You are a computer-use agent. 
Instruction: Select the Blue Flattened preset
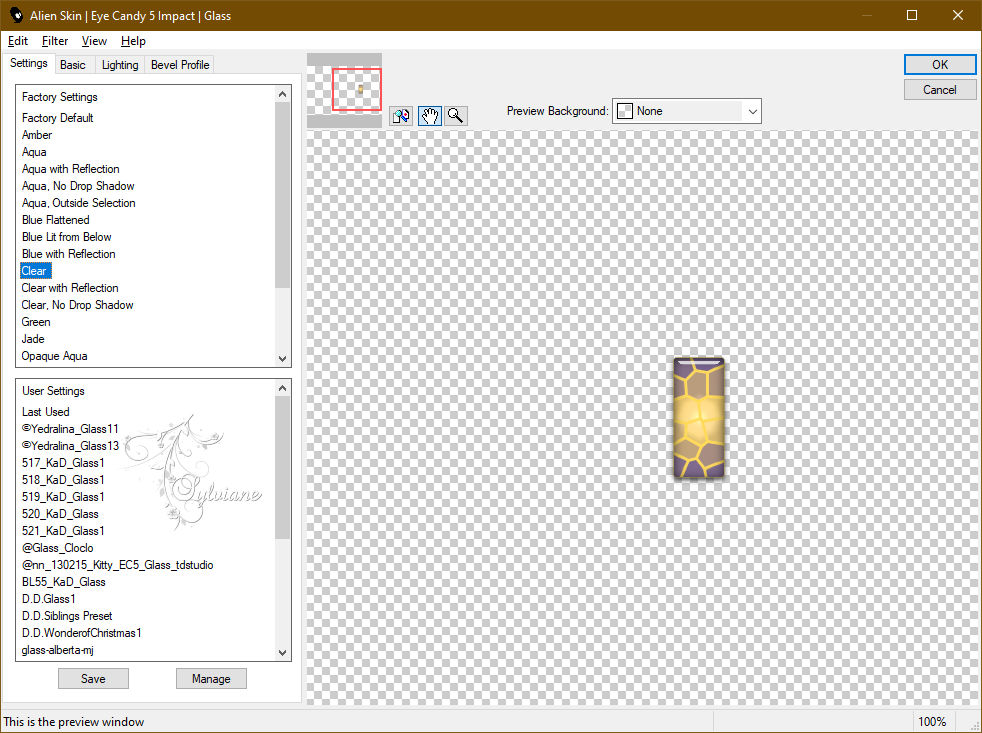[56, 220]
